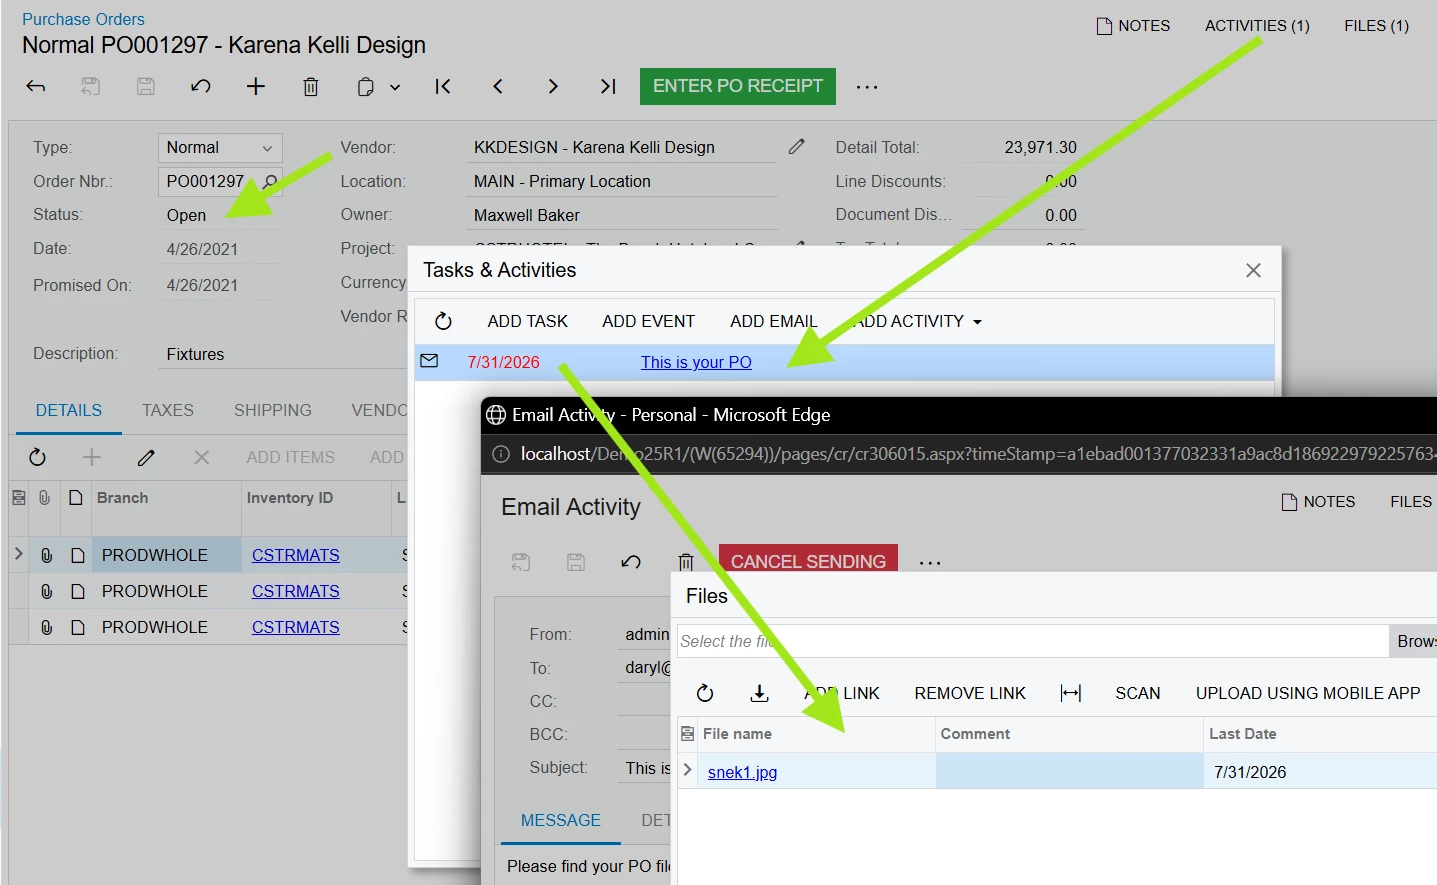
Task: Open NOTES on the purchase order
Action: coord(1133,26)
